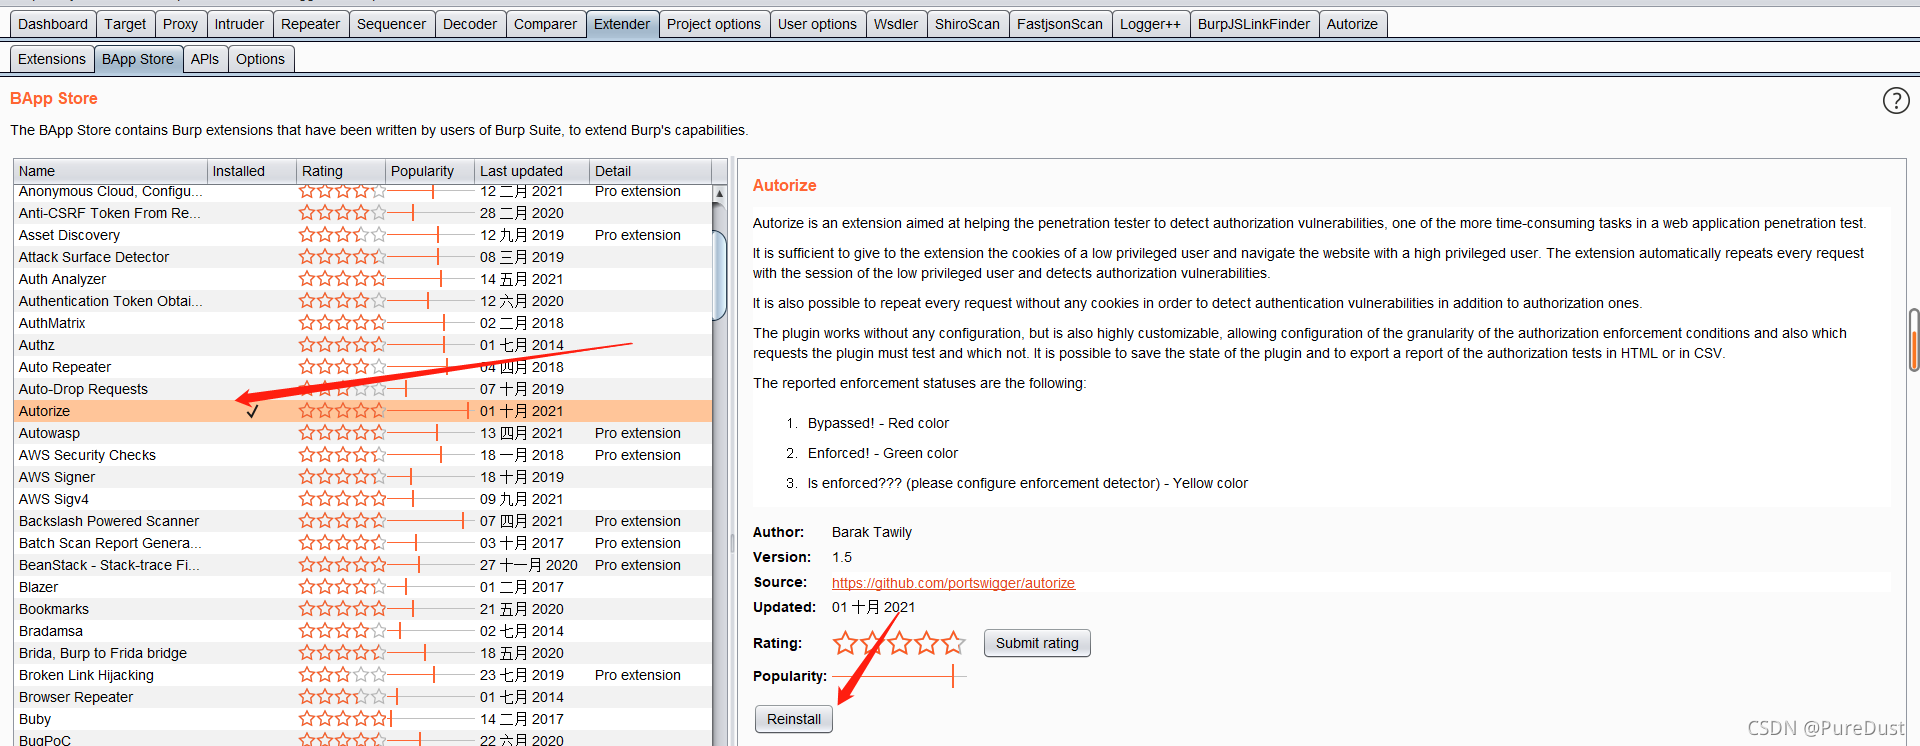
Task: Select the Authz extension row
Action: pos(363,345)
